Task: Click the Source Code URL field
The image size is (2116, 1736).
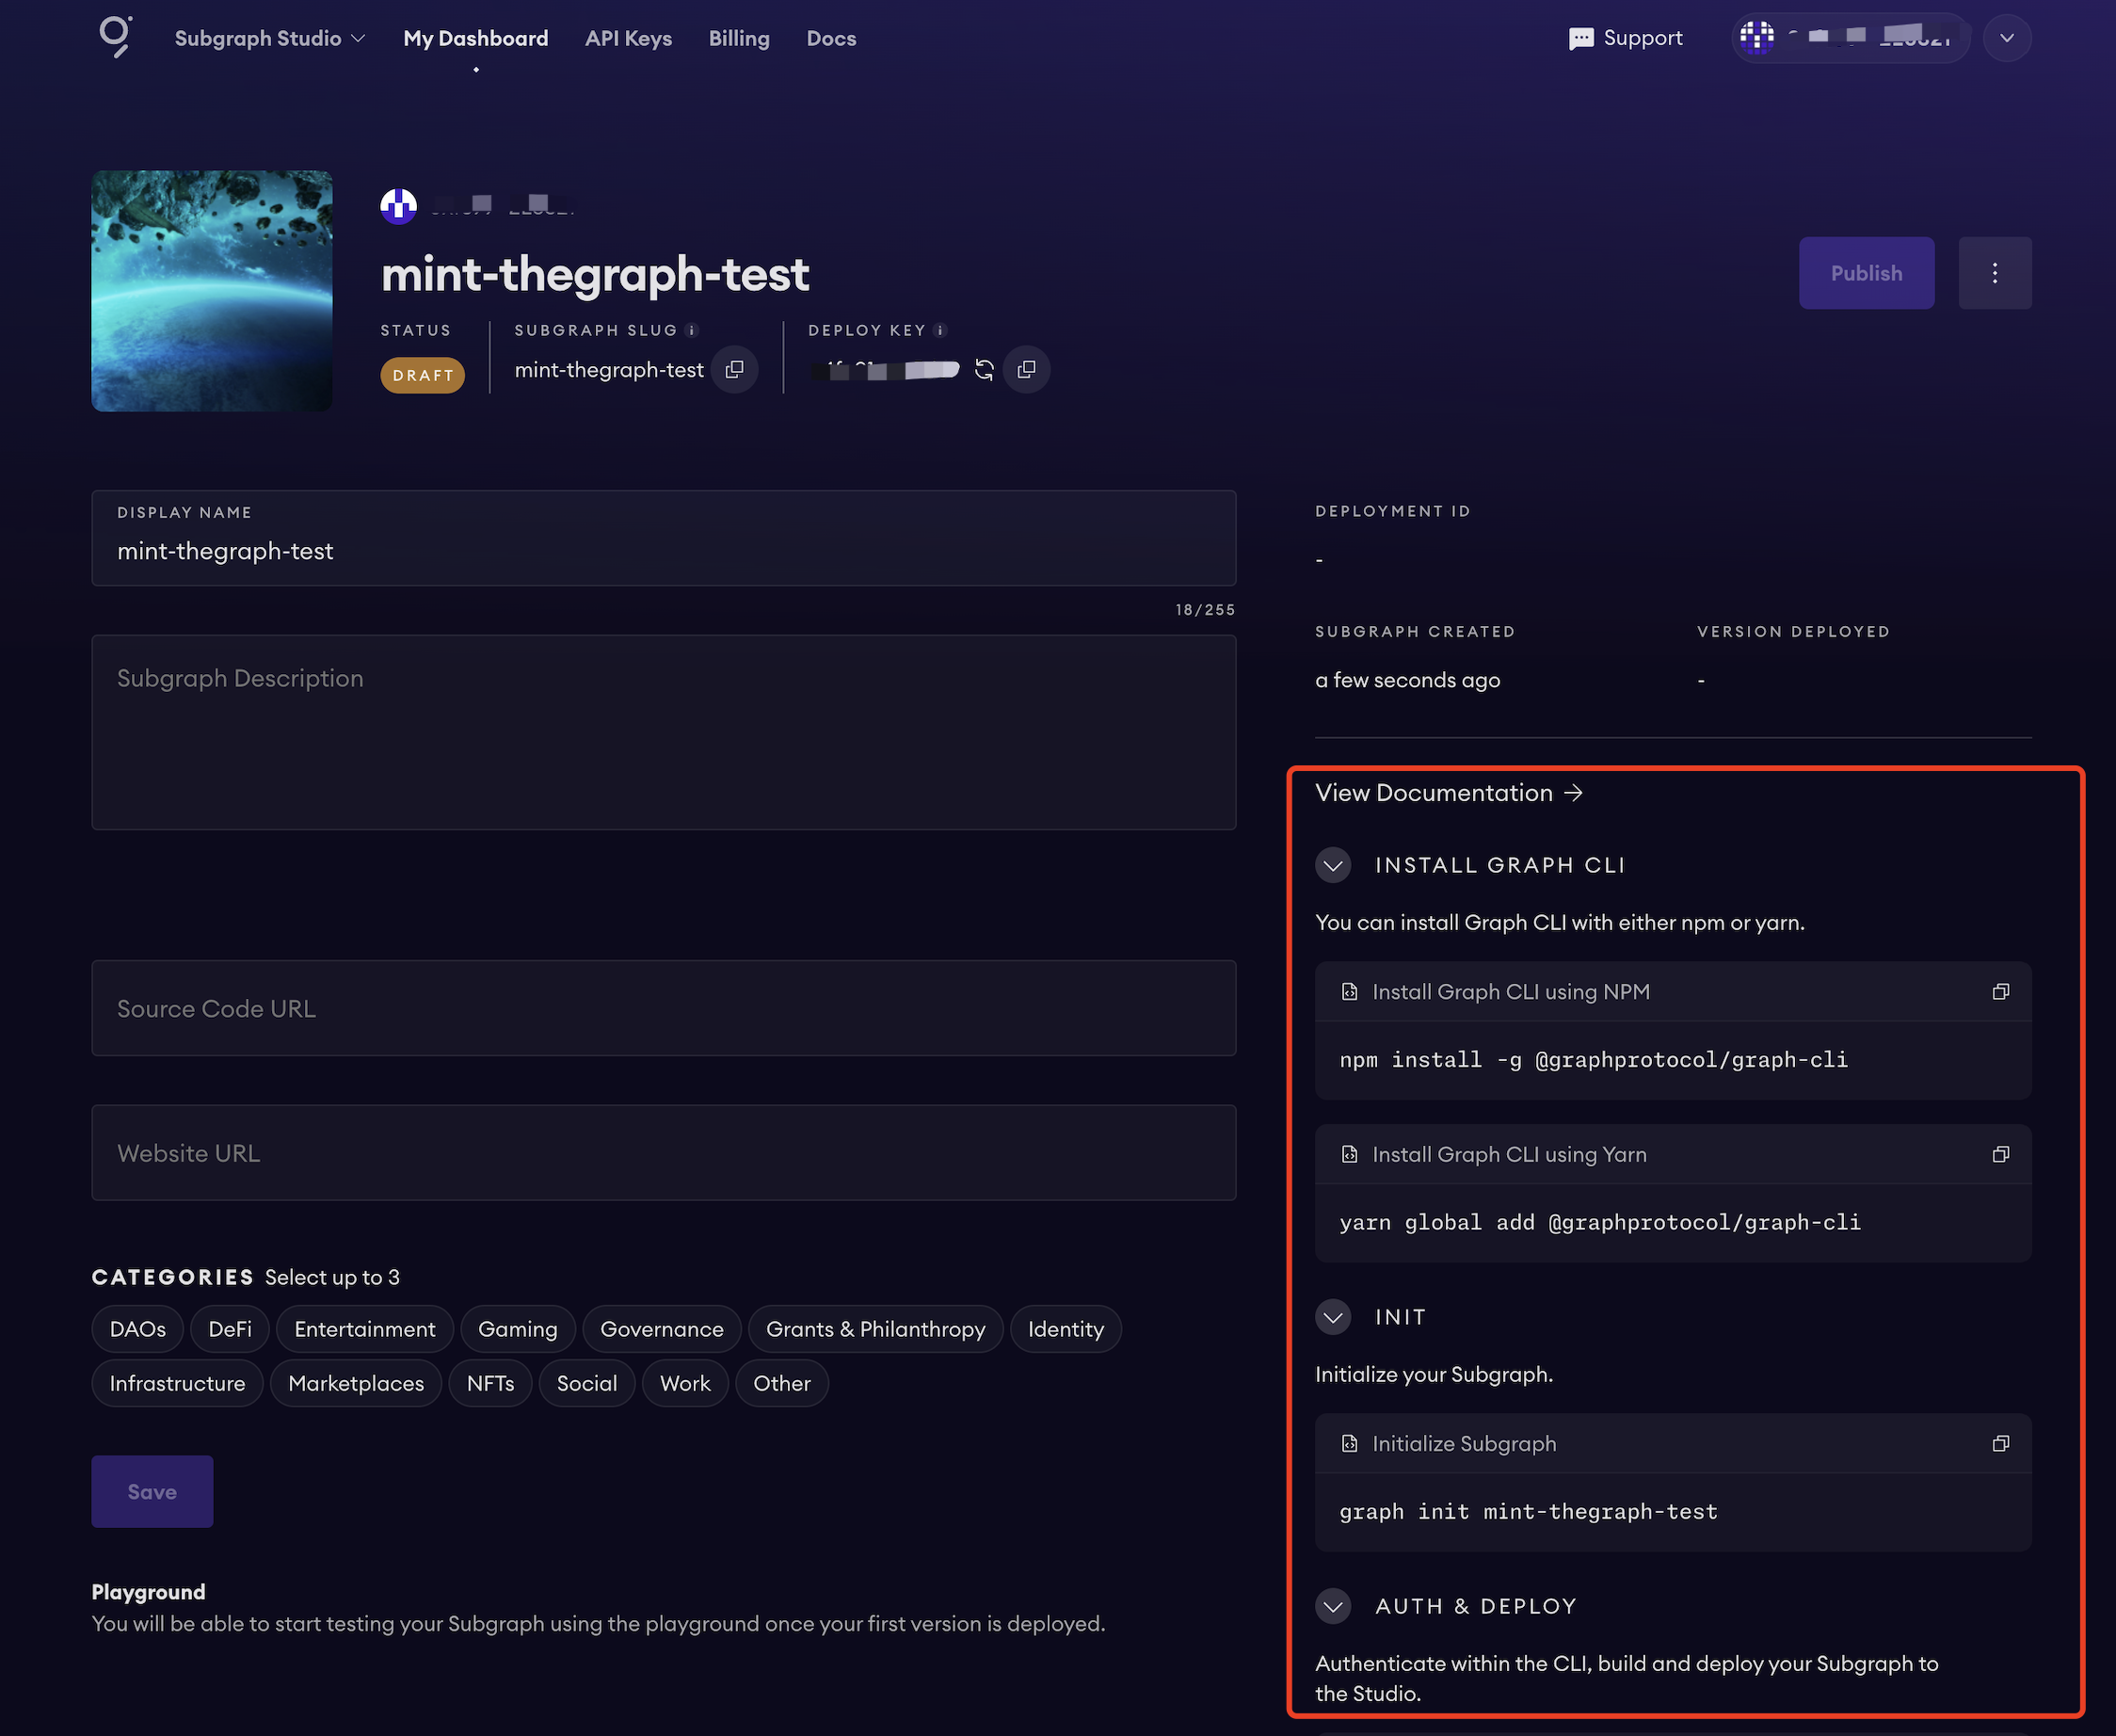Action: 664,1008
